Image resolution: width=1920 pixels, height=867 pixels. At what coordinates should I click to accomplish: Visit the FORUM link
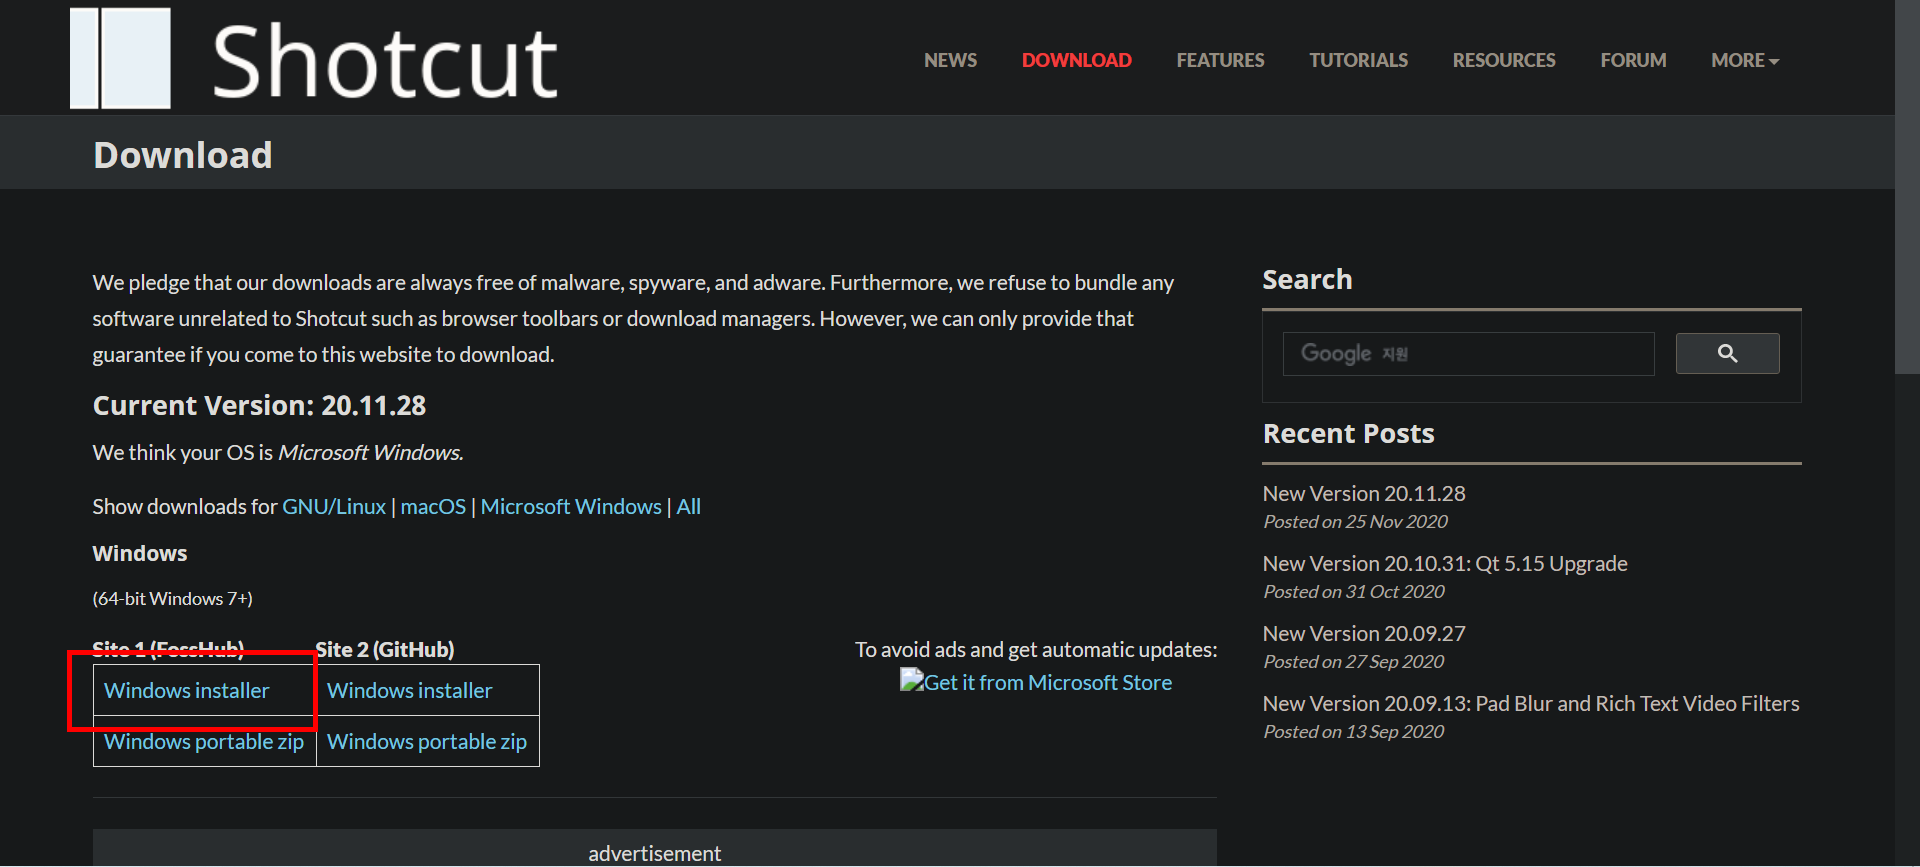pos(1633,60)
